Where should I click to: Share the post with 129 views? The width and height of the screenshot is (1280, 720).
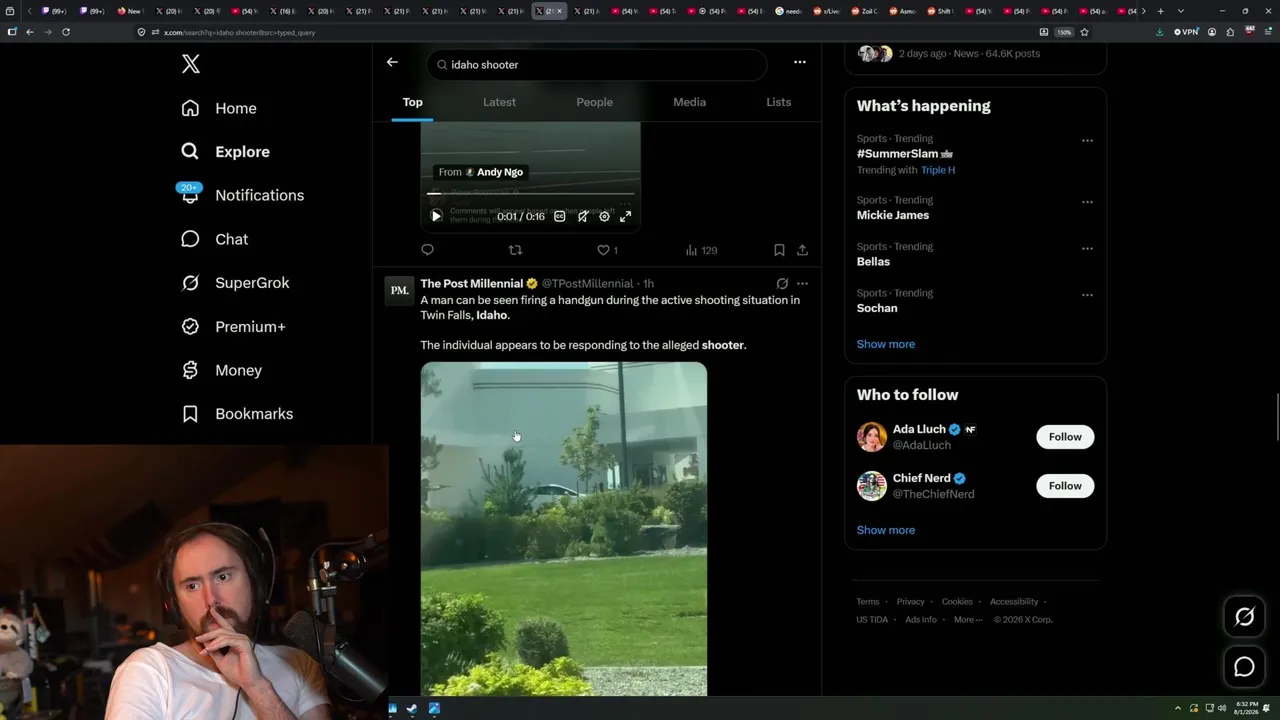coord(802,250)
